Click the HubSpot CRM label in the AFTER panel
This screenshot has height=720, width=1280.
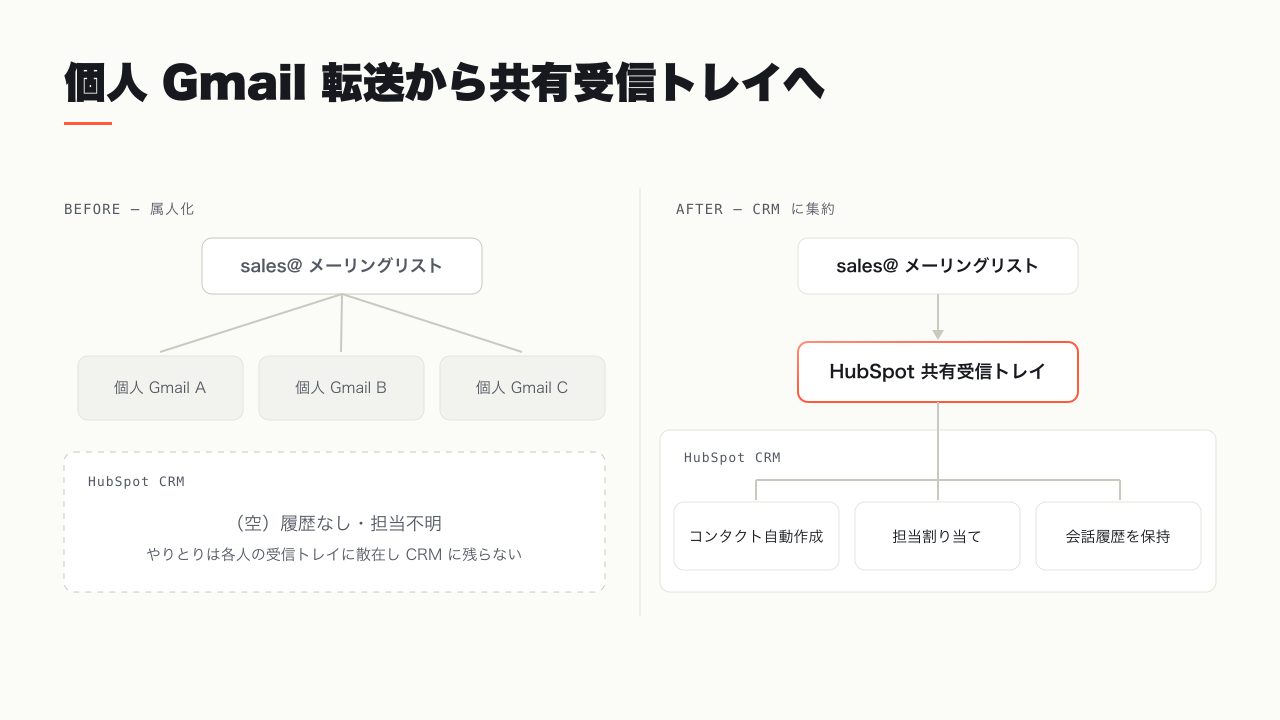[732, 458]
